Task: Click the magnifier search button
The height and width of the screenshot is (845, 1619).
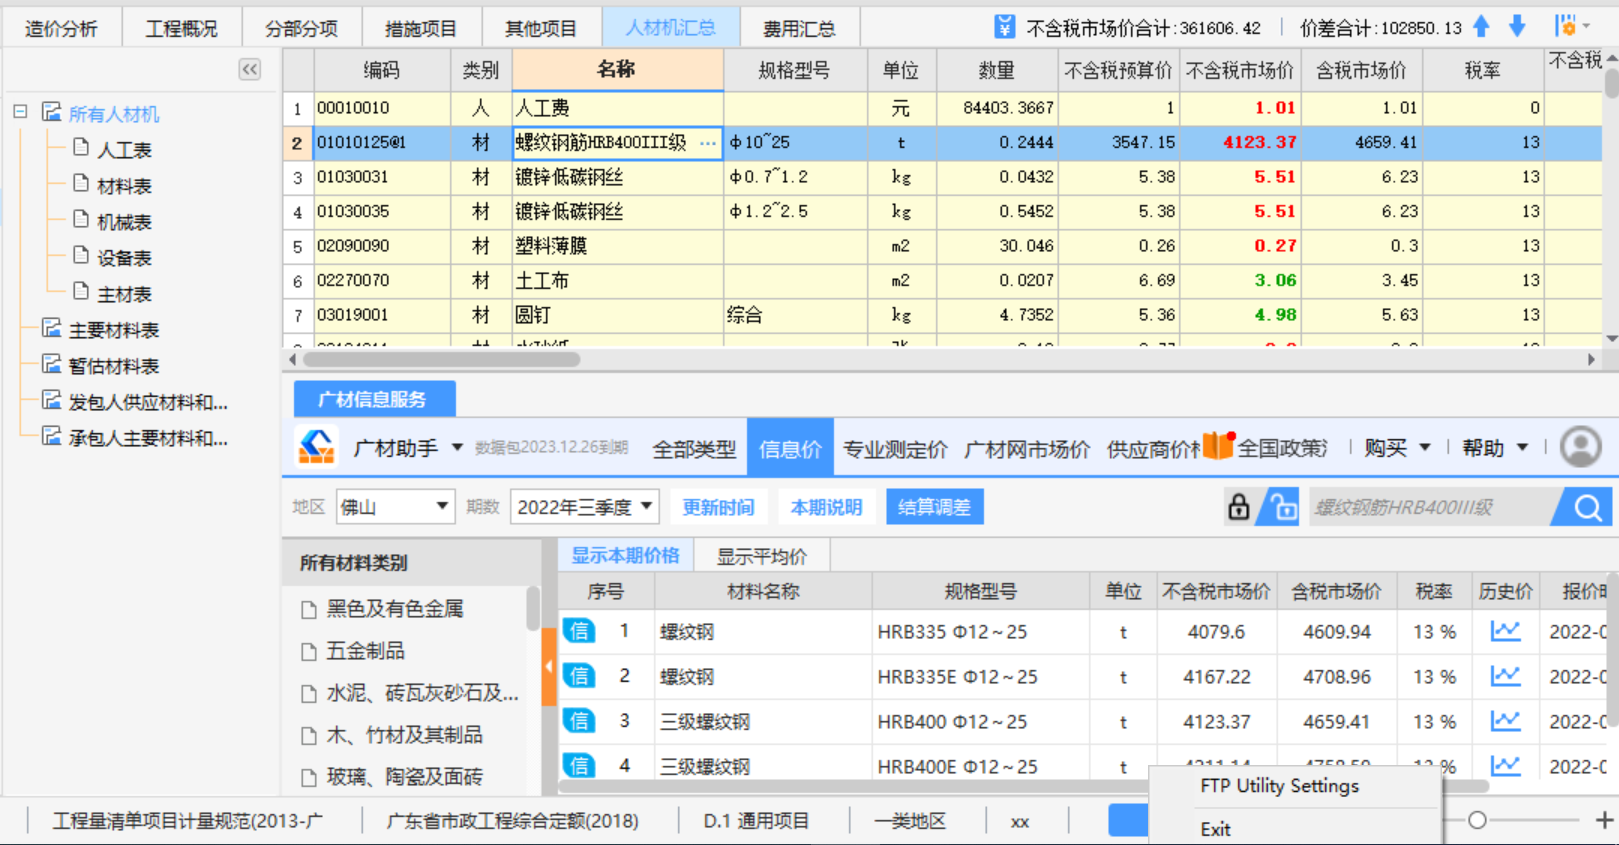Action: 1586,507
